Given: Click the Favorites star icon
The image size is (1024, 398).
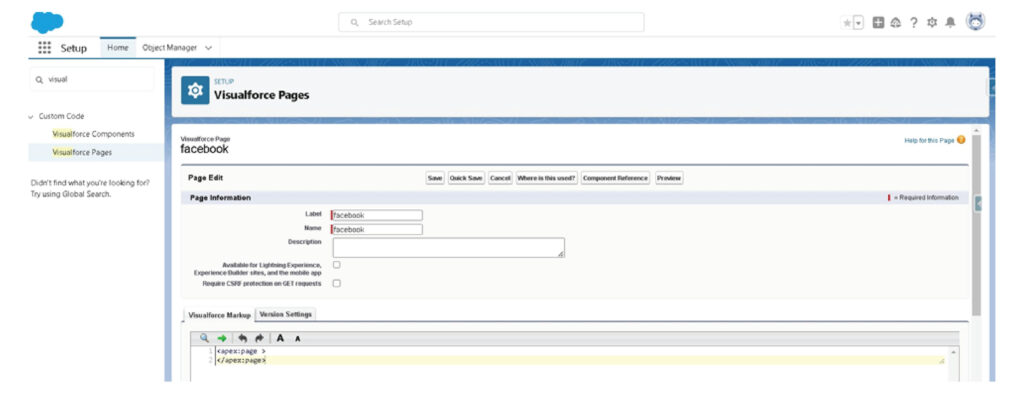Looking at the screenshot, I should tap(847, 23).
